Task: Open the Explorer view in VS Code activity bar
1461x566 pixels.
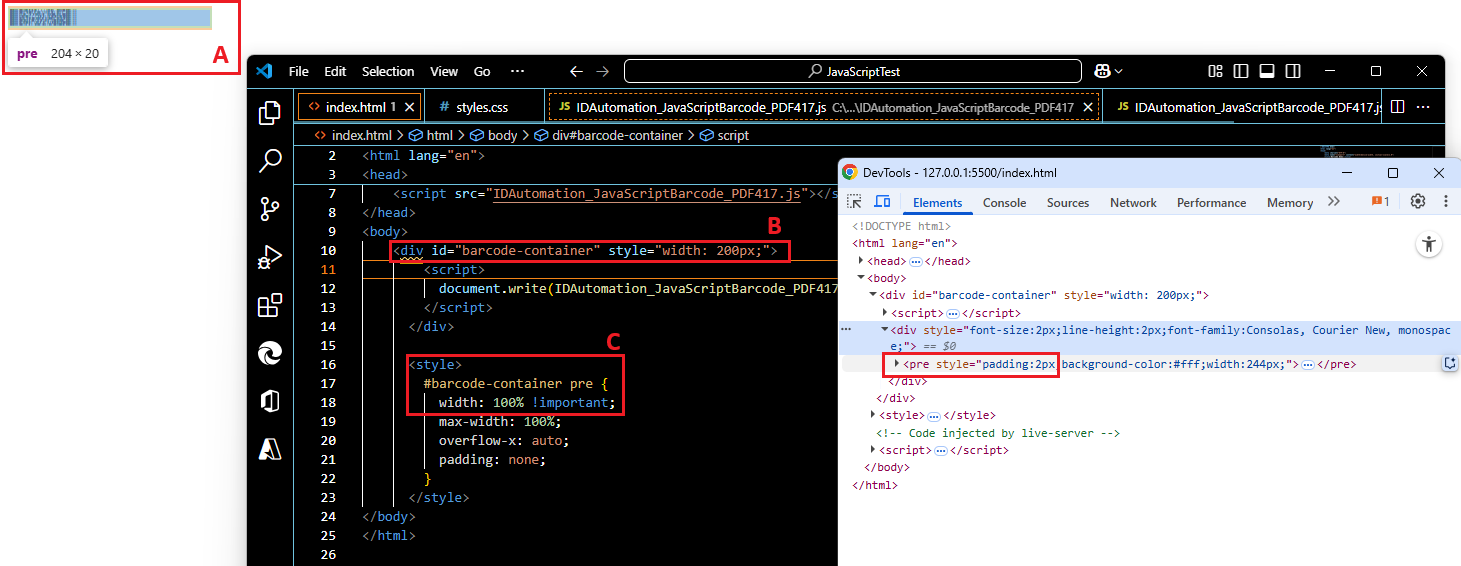Action: 270,113
